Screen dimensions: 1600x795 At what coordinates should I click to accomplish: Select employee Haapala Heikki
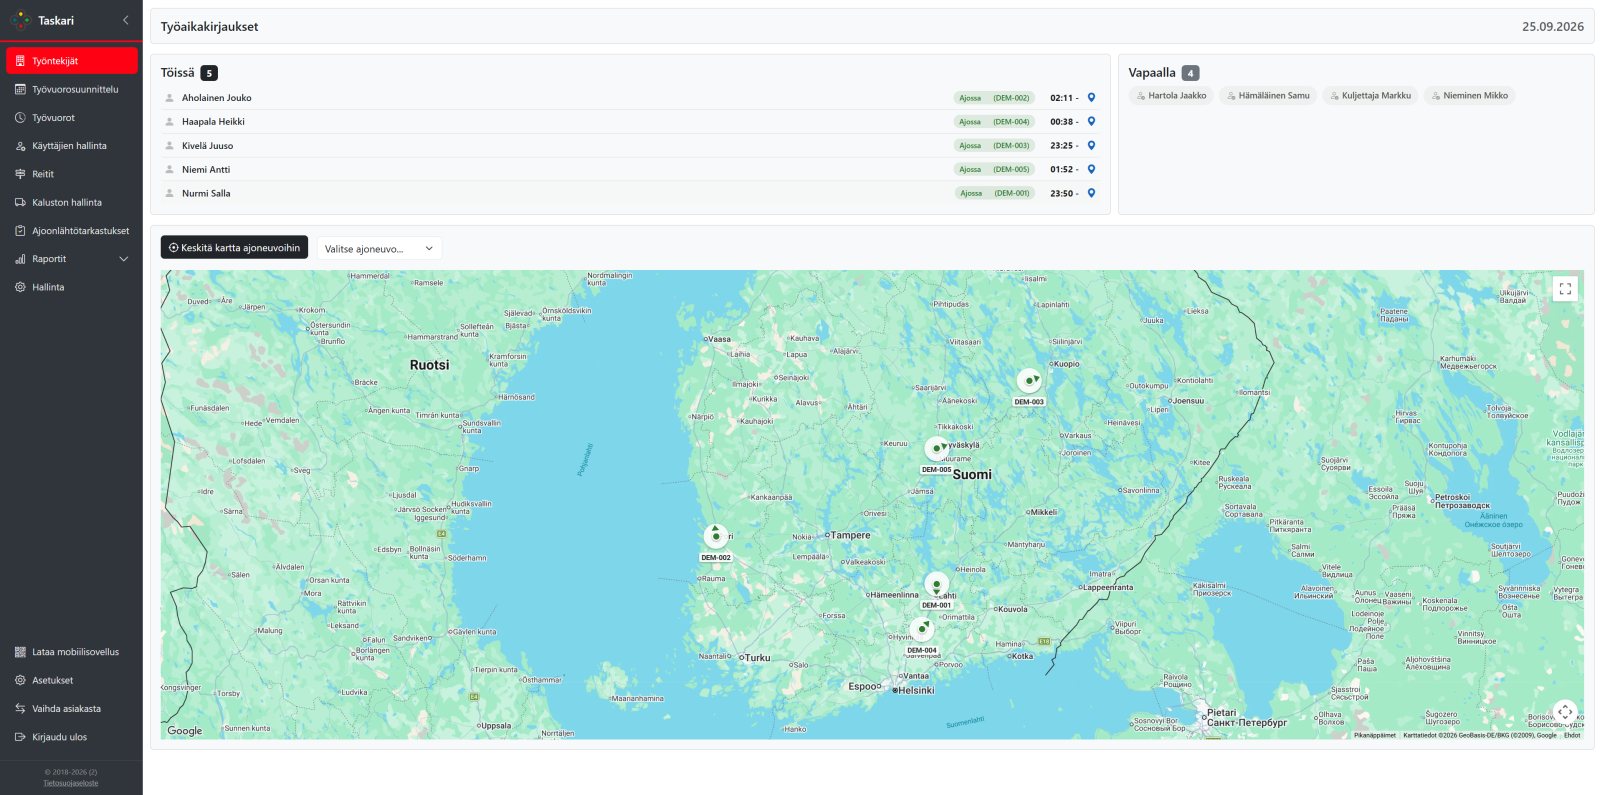[213, 122]
